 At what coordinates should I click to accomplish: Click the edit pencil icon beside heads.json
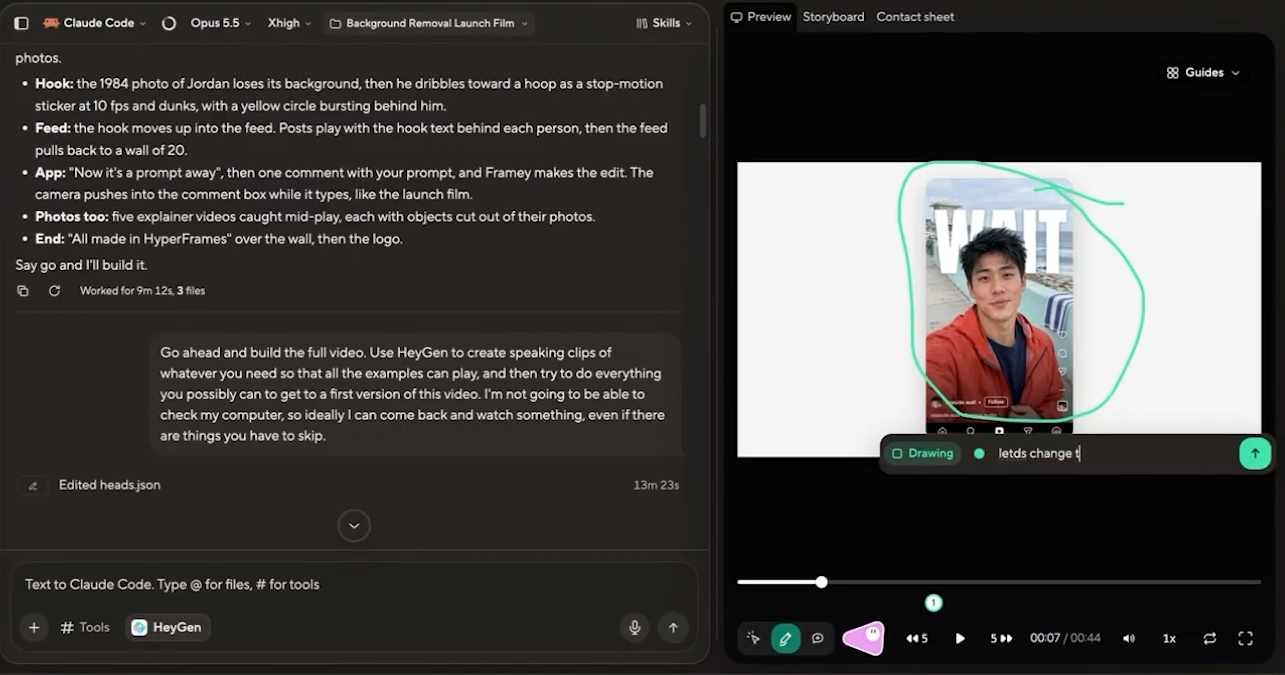pyautogui.click(x=33, y=485)
